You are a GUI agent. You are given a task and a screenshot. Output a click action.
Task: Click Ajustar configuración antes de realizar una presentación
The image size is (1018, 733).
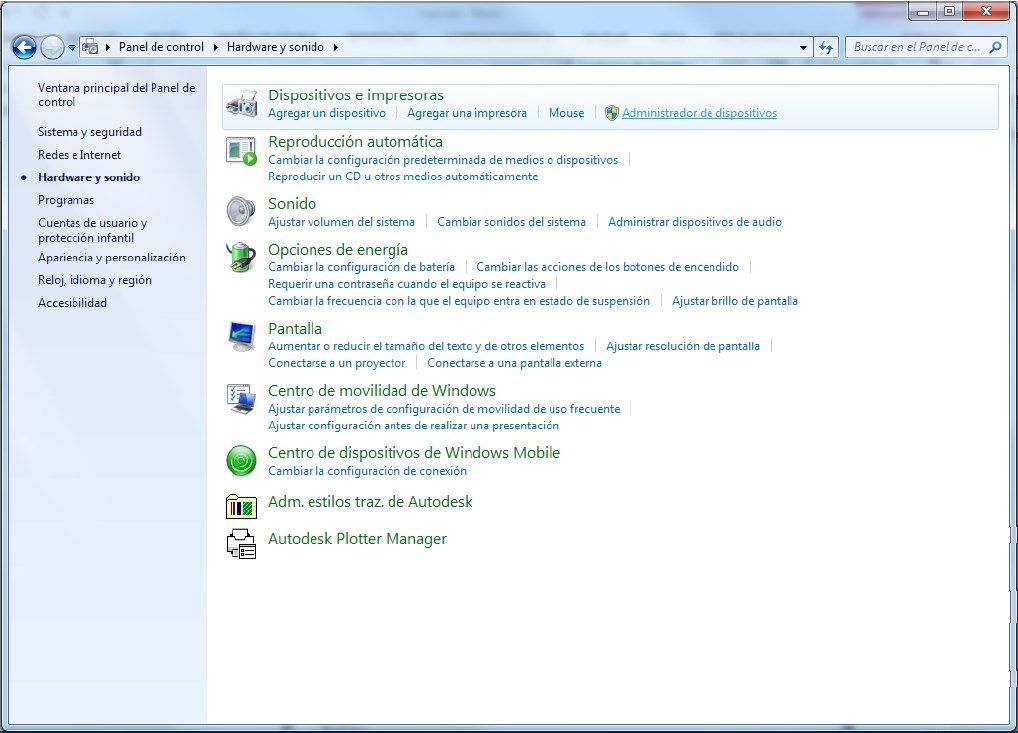[413, 425]
